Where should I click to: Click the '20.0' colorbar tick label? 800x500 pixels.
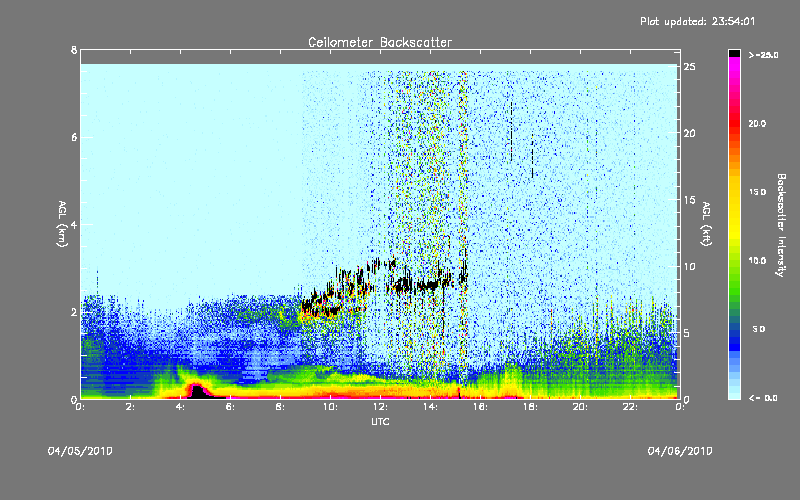pos(757,123)
